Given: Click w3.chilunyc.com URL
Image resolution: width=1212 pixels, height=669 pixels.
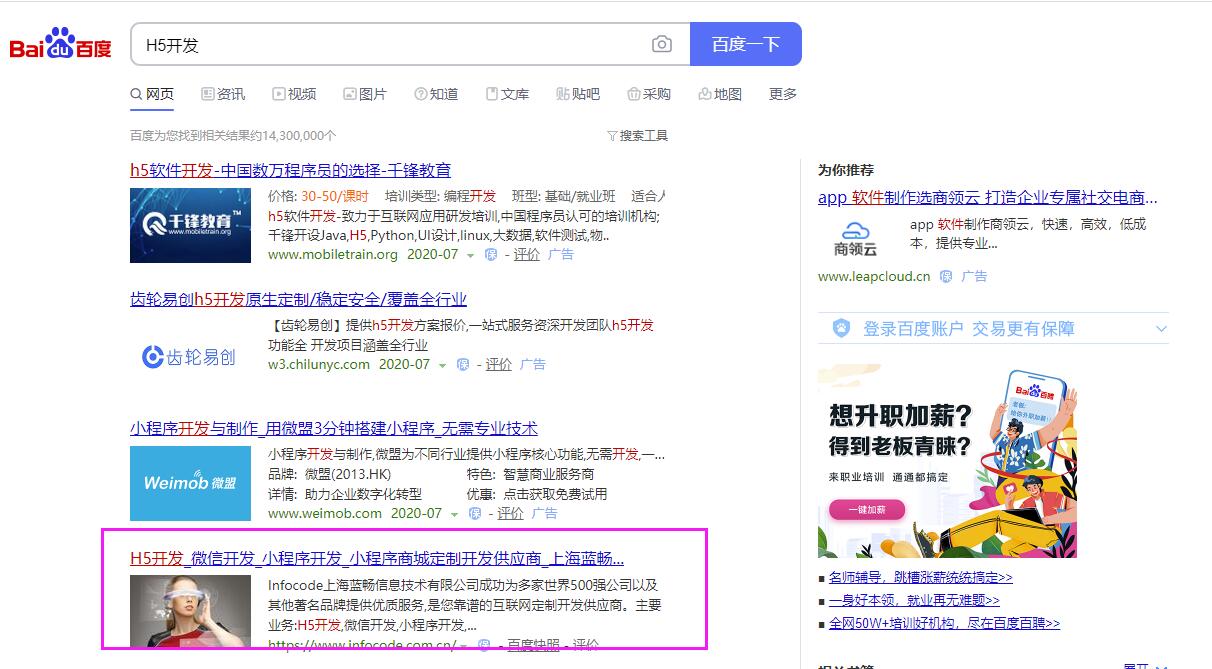Looking at the screenshot, I should [x=319, y=364].
